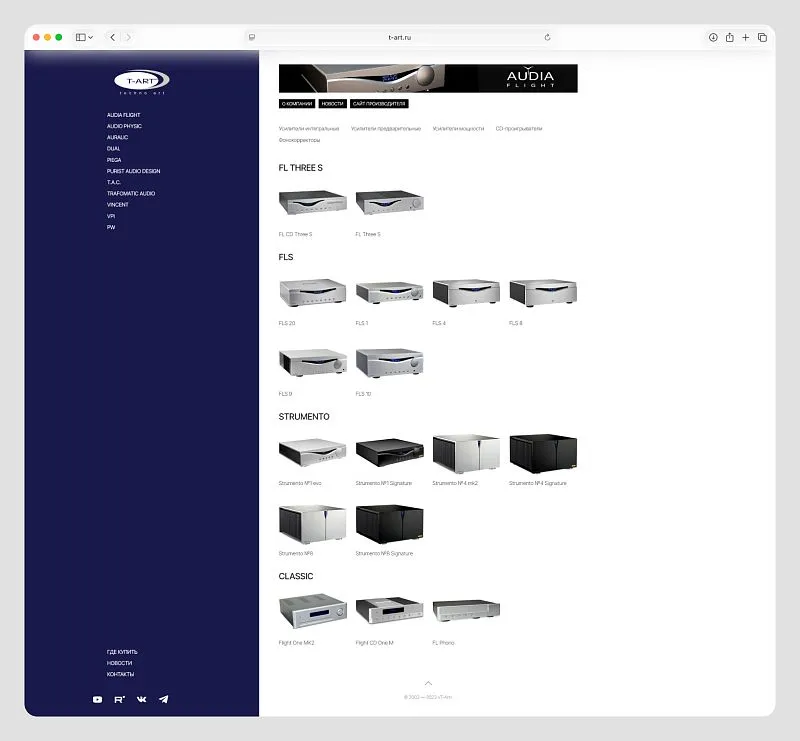This screenshot has width=800, height=741.
Task: Open the AURALIC brand in sidebar
Action: [x=117, y=137]
